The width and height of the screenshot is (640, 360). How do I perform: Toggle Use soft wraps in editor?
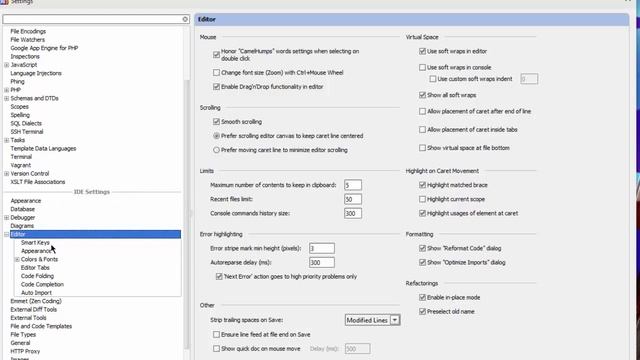pos(422,51)
